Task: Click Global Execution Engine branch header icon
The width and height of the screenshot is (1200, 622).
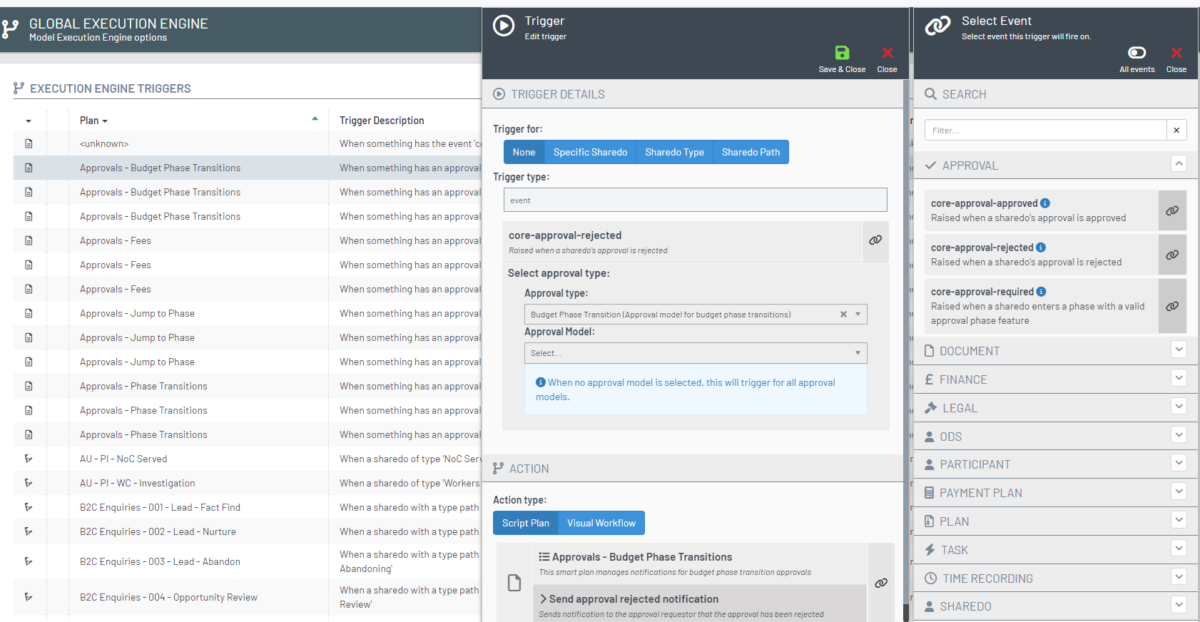Action: (x=11, y=28)
